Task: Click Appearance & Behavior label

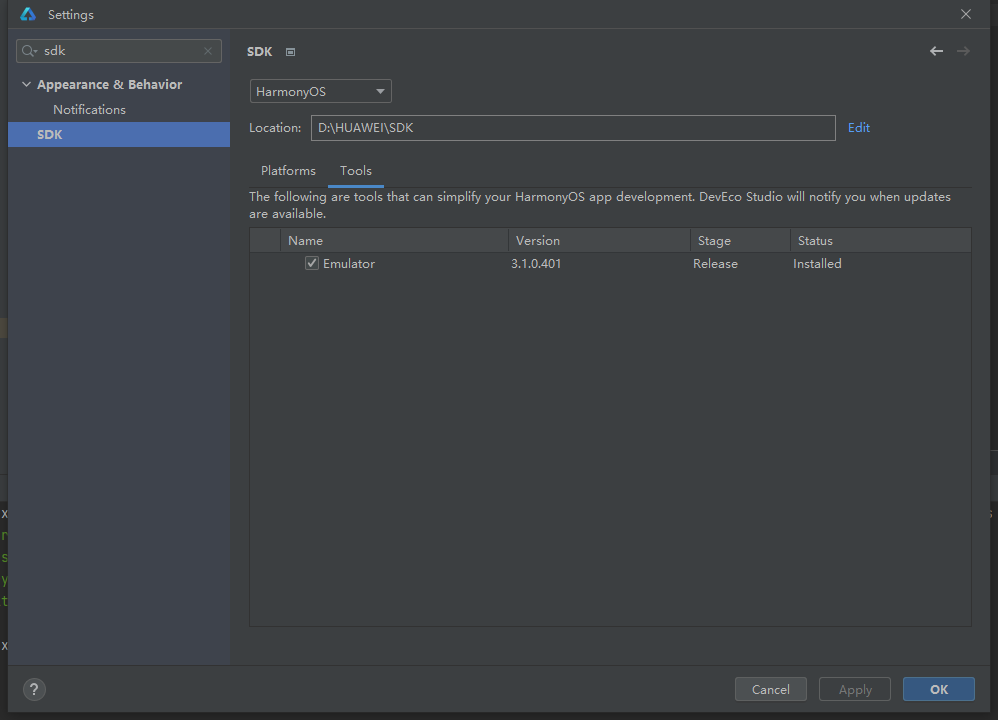Action: [109, 85]
